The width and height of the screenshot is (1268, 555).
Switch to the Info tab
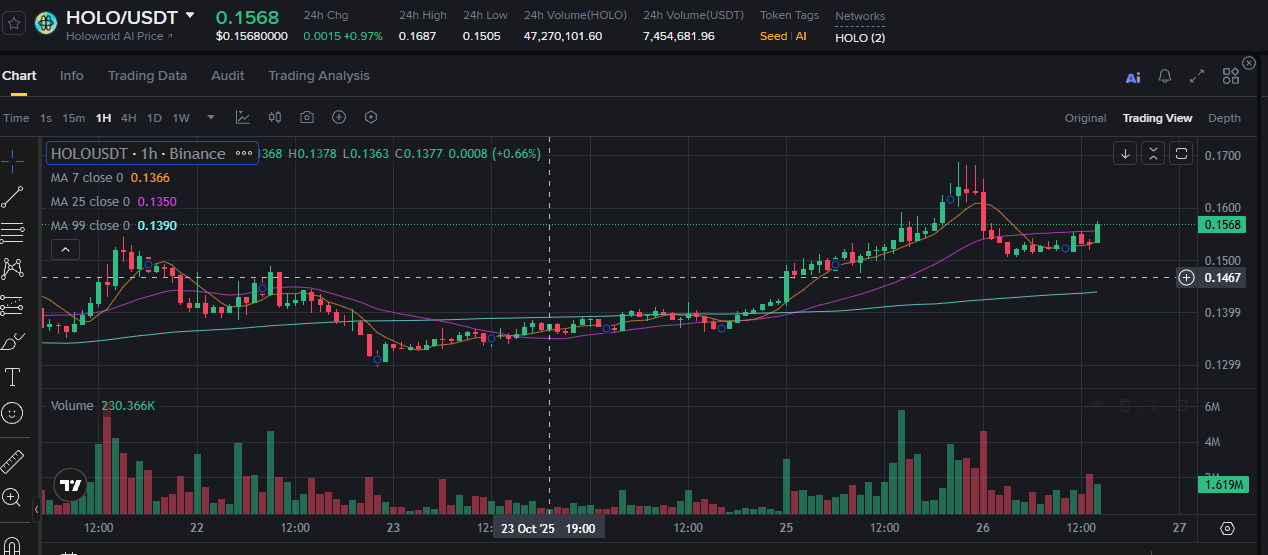coord(72,76)
